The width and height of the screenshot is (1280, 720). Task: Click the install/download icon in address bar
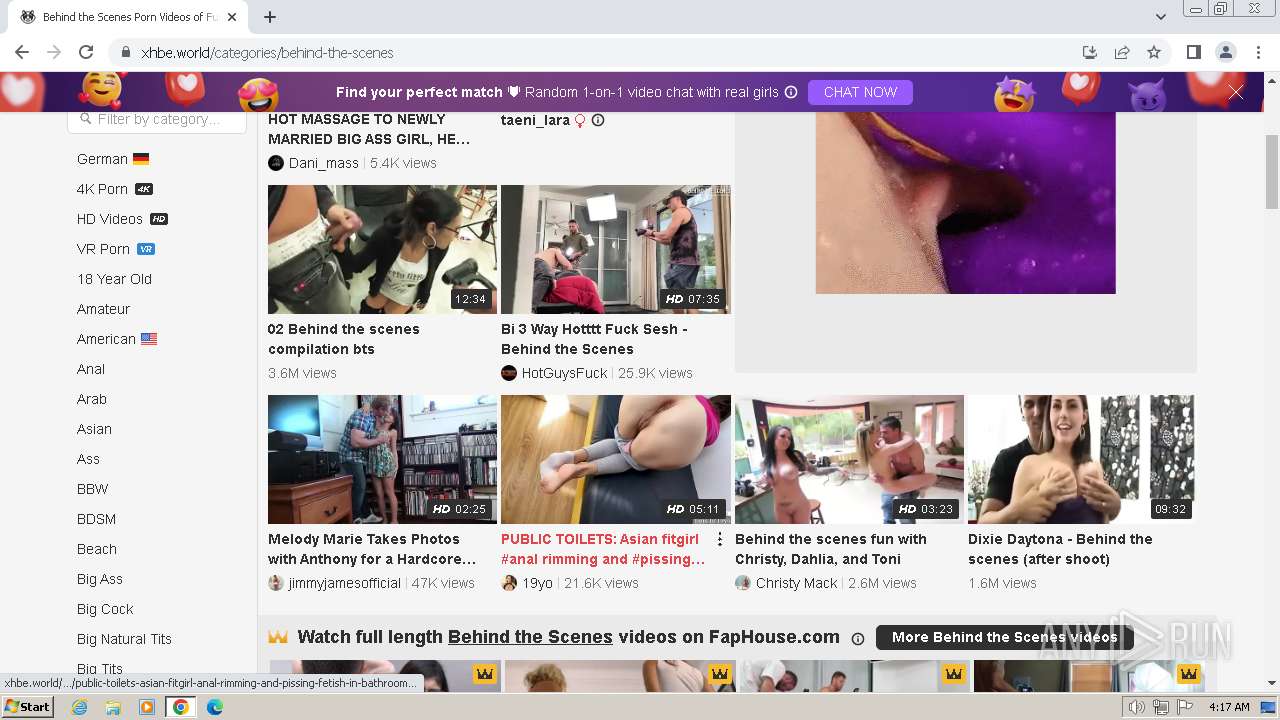[x=1090, y=52]
